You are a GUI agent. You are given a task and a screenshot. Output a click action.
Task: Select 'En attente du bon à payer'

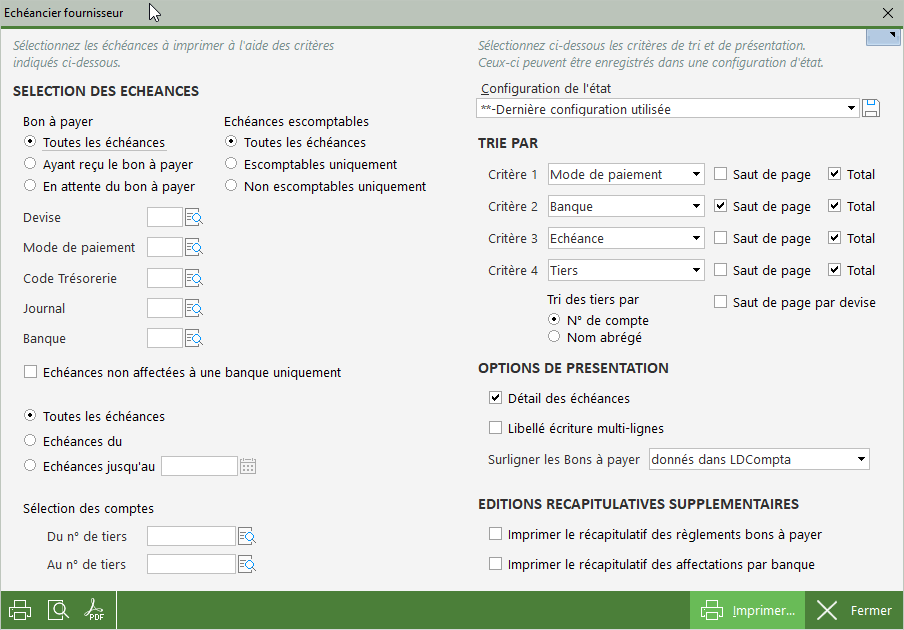pos(30,186)
